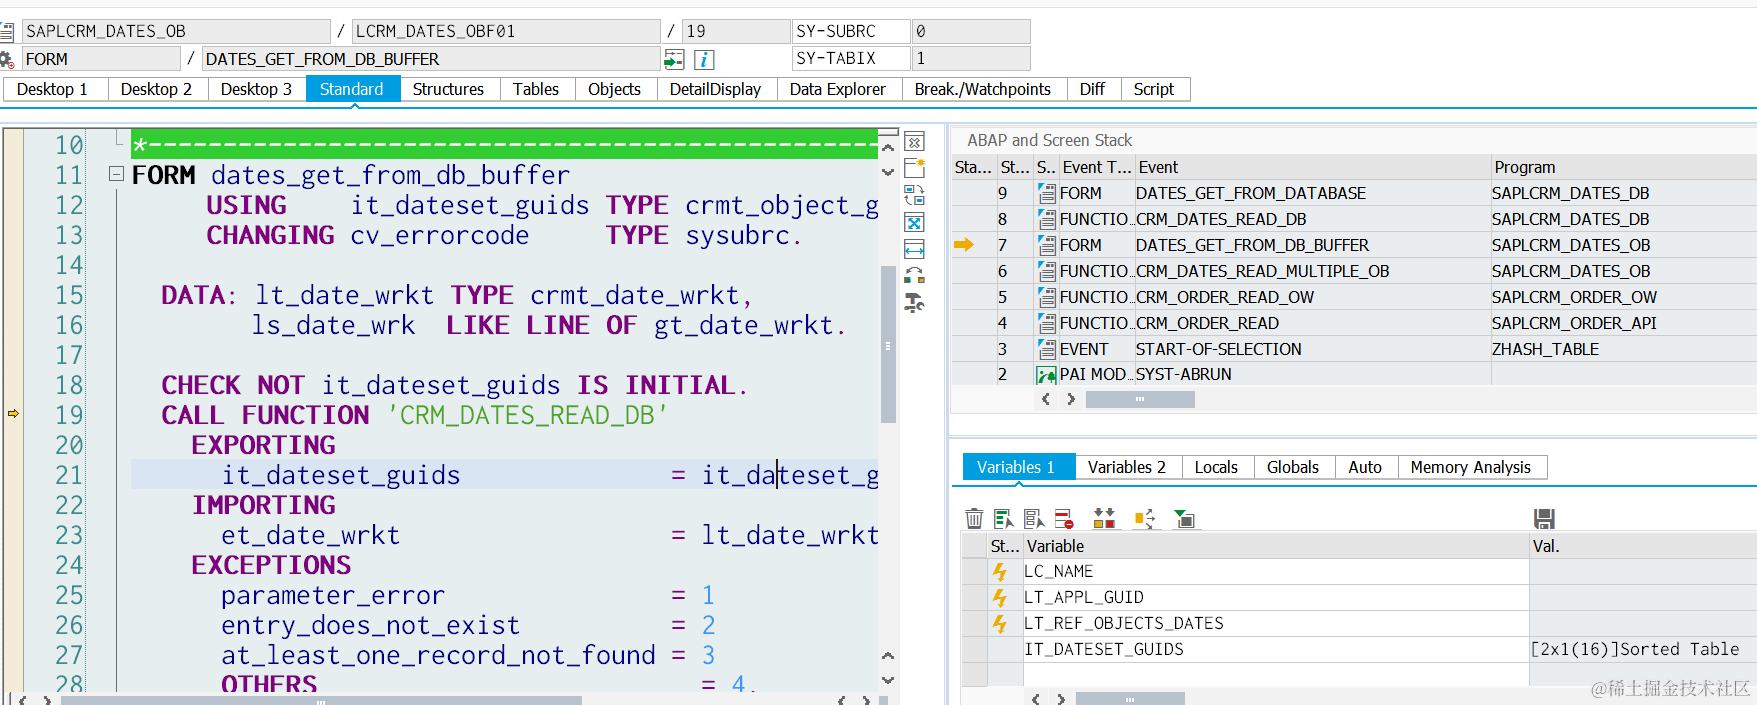Click the editor vertical scroll up arrow
The height and width of the screenshot is (705, 1757).
(x=888, y=148)
